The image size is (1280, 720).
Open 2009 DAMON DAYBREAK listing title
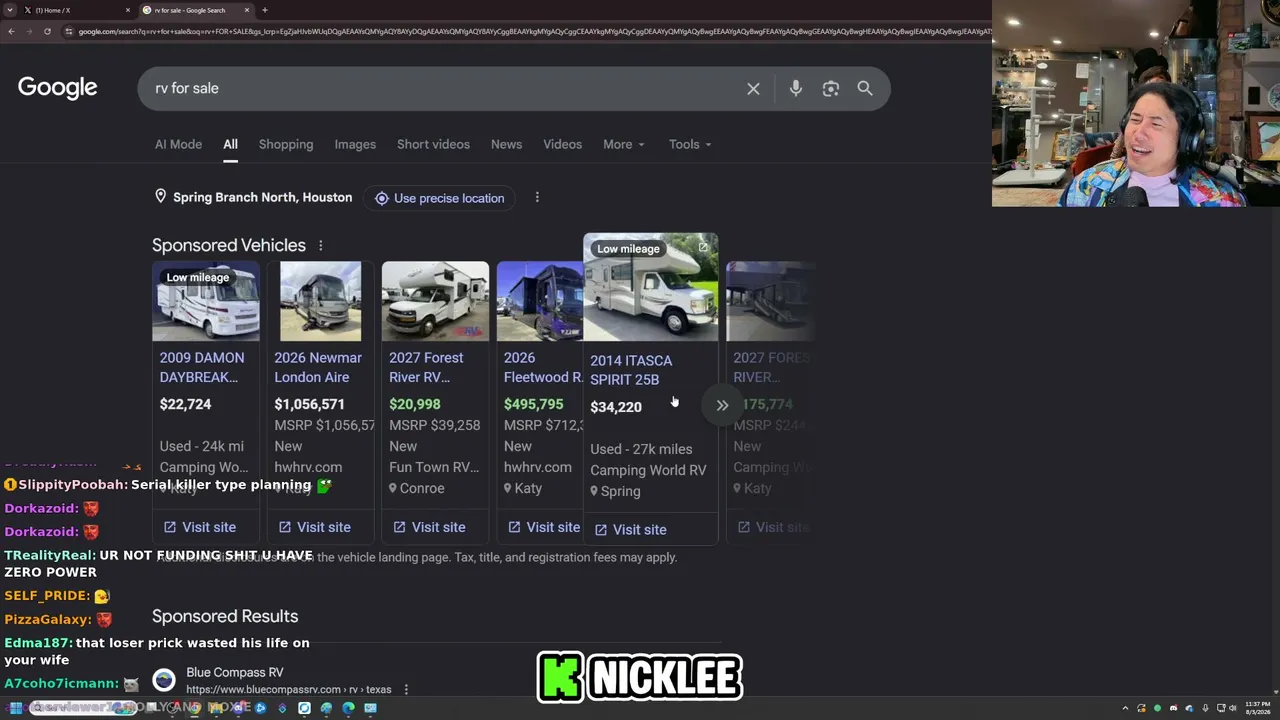(x=202, y=367)
